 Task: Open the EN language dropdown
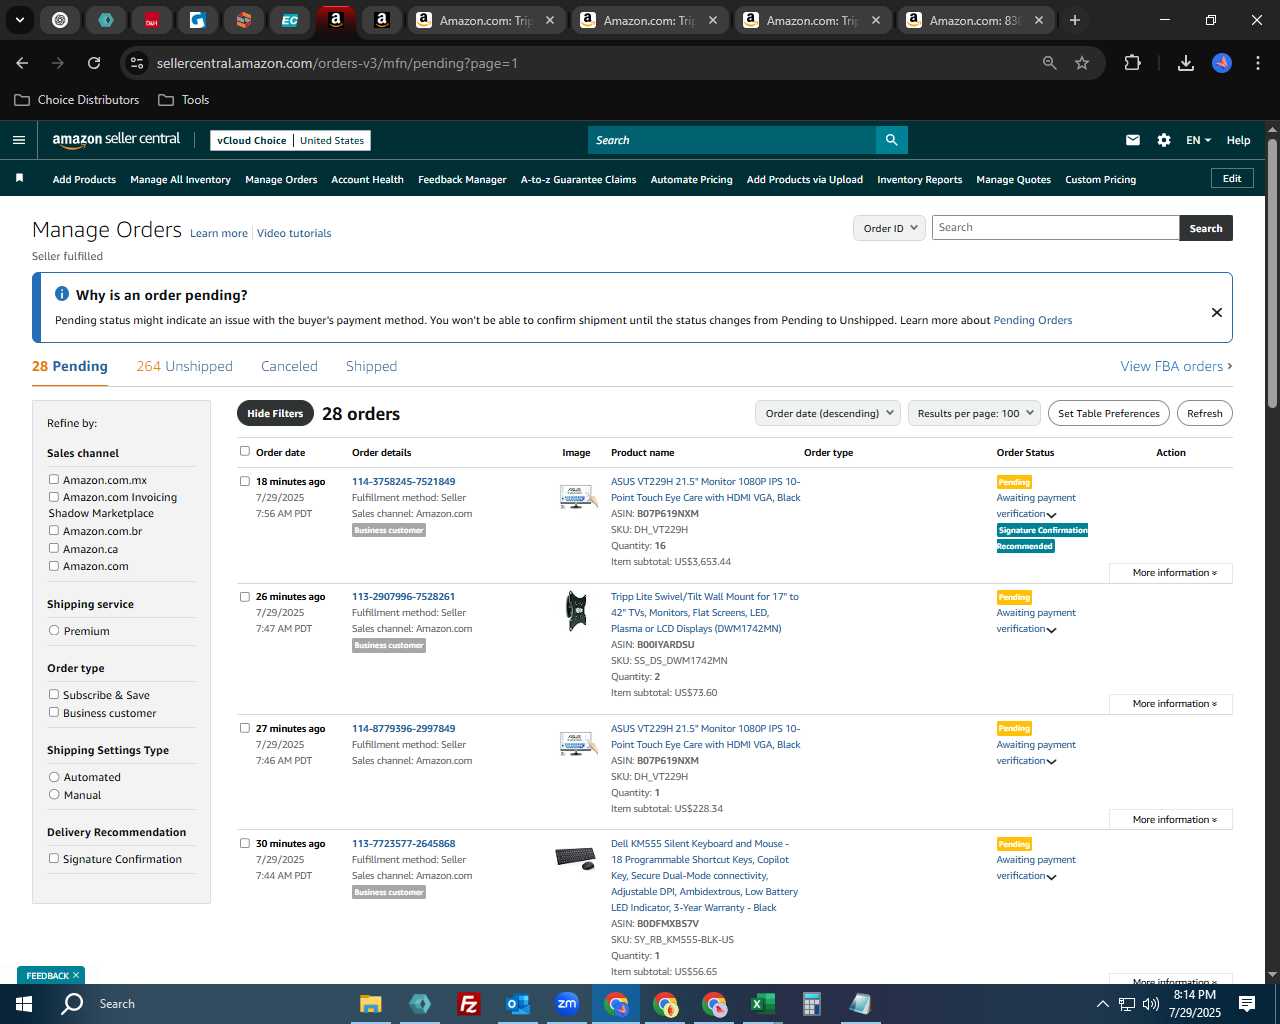coord(1198,140)
